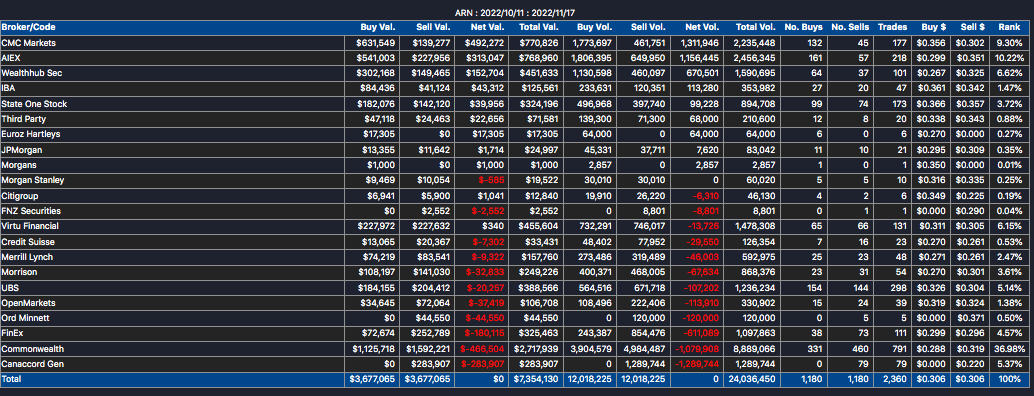Click the ARN date range title
This screenshot has height=396, width=1034.
coord(515,13)
